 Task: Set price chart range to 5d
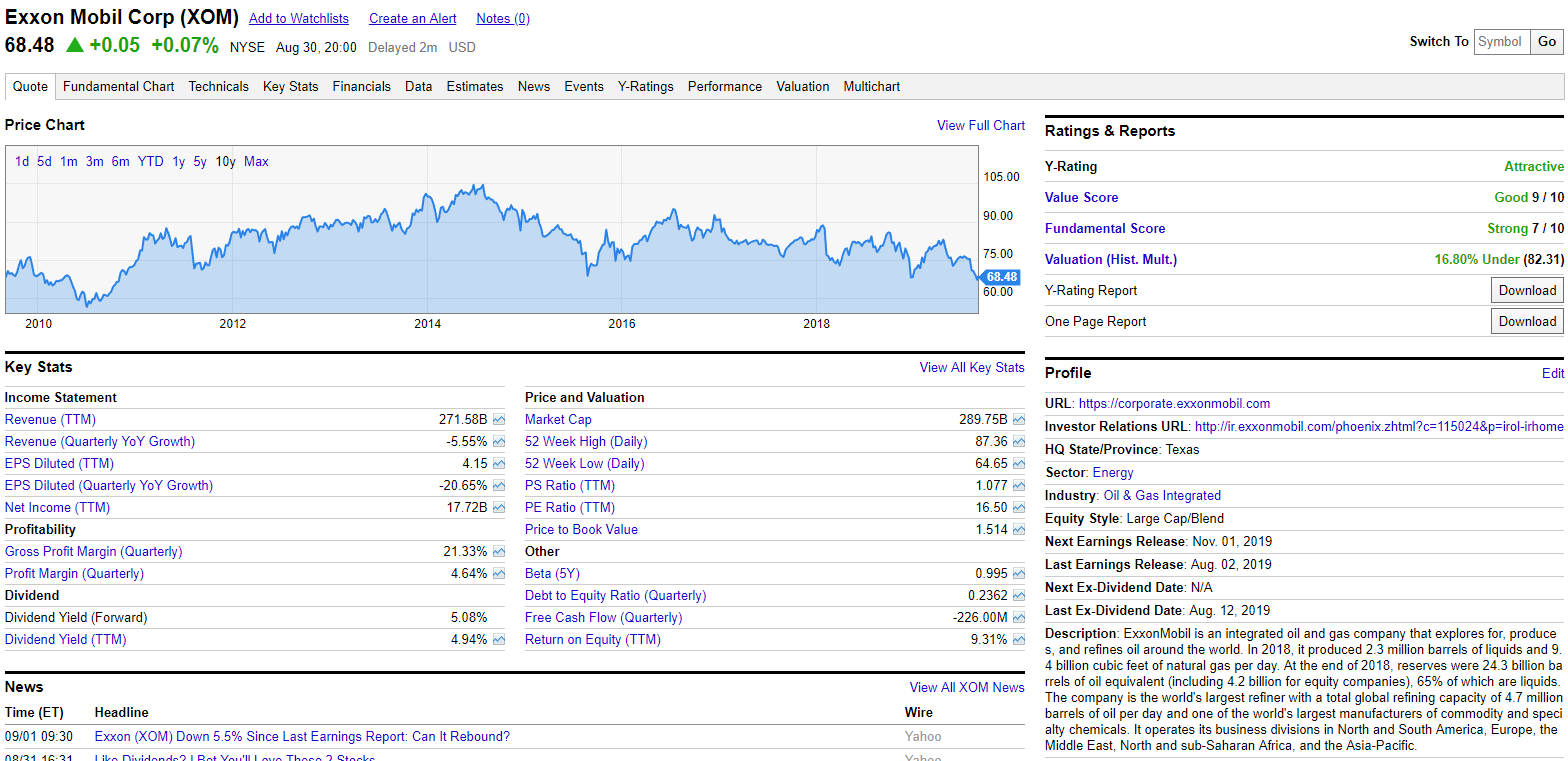tap(44, 162)
